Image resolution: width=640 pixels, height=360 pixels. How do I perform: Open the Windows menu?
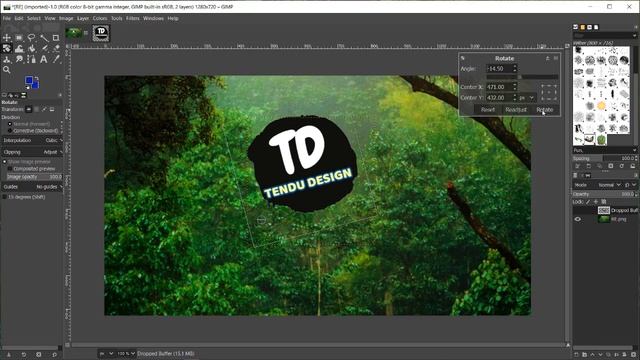[x=153, y=18]
